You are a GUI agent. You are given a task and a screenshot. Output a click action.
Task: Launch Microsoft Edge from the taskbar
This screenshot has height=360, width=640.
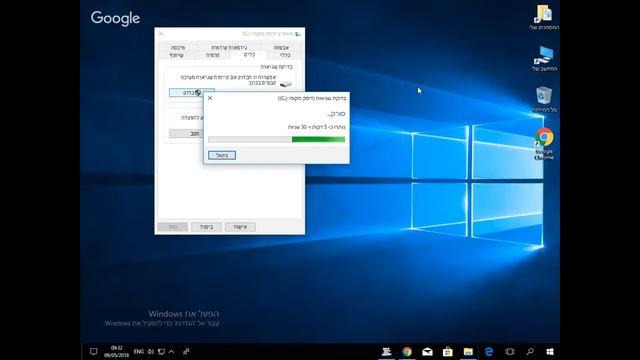489,351
